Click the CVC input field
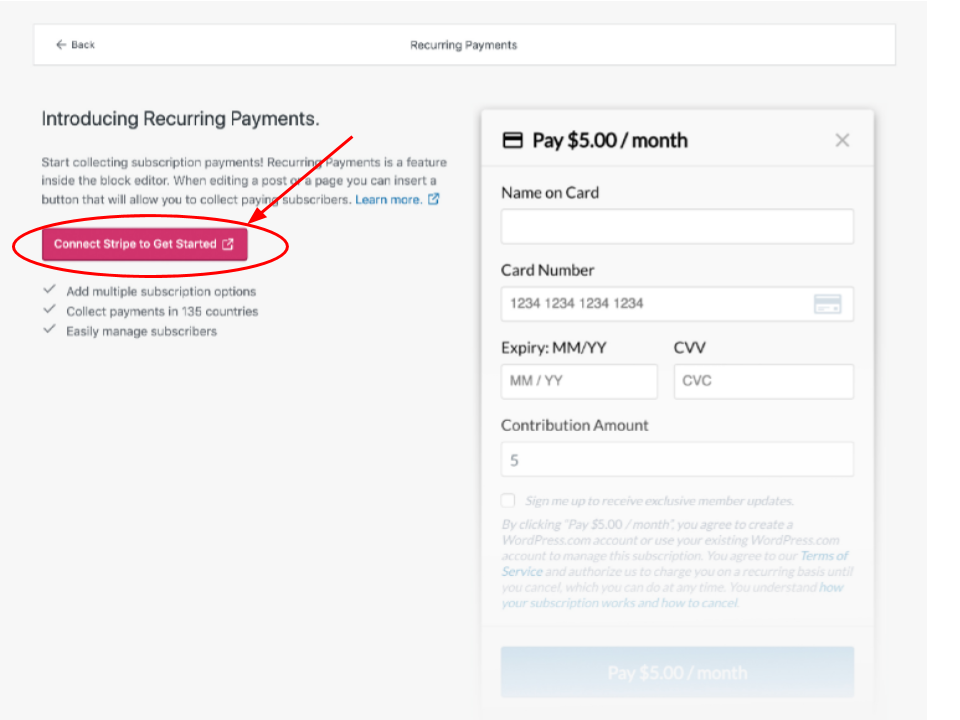Viewport: 960px width, 720px height. 763,381
